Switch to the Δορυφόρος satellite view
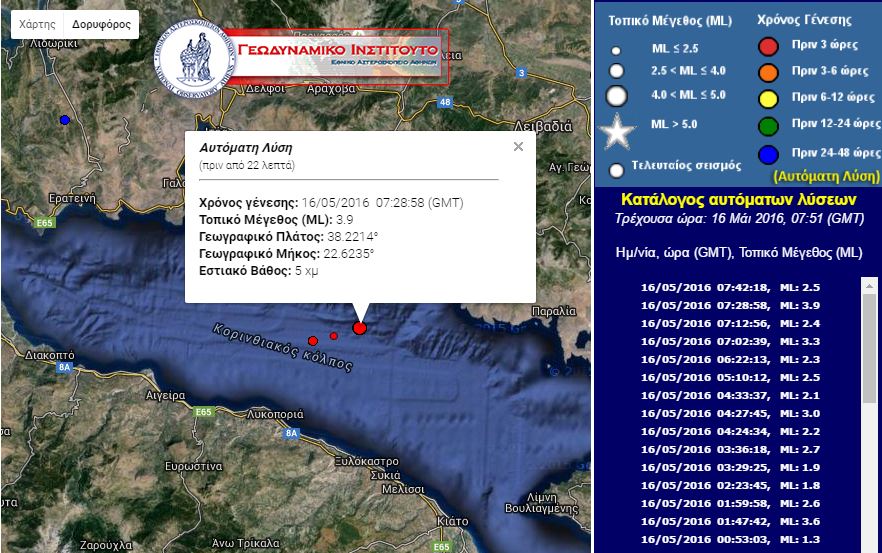Image resolution: width=882 pixels, height=553 pixels. coord(102,24)
